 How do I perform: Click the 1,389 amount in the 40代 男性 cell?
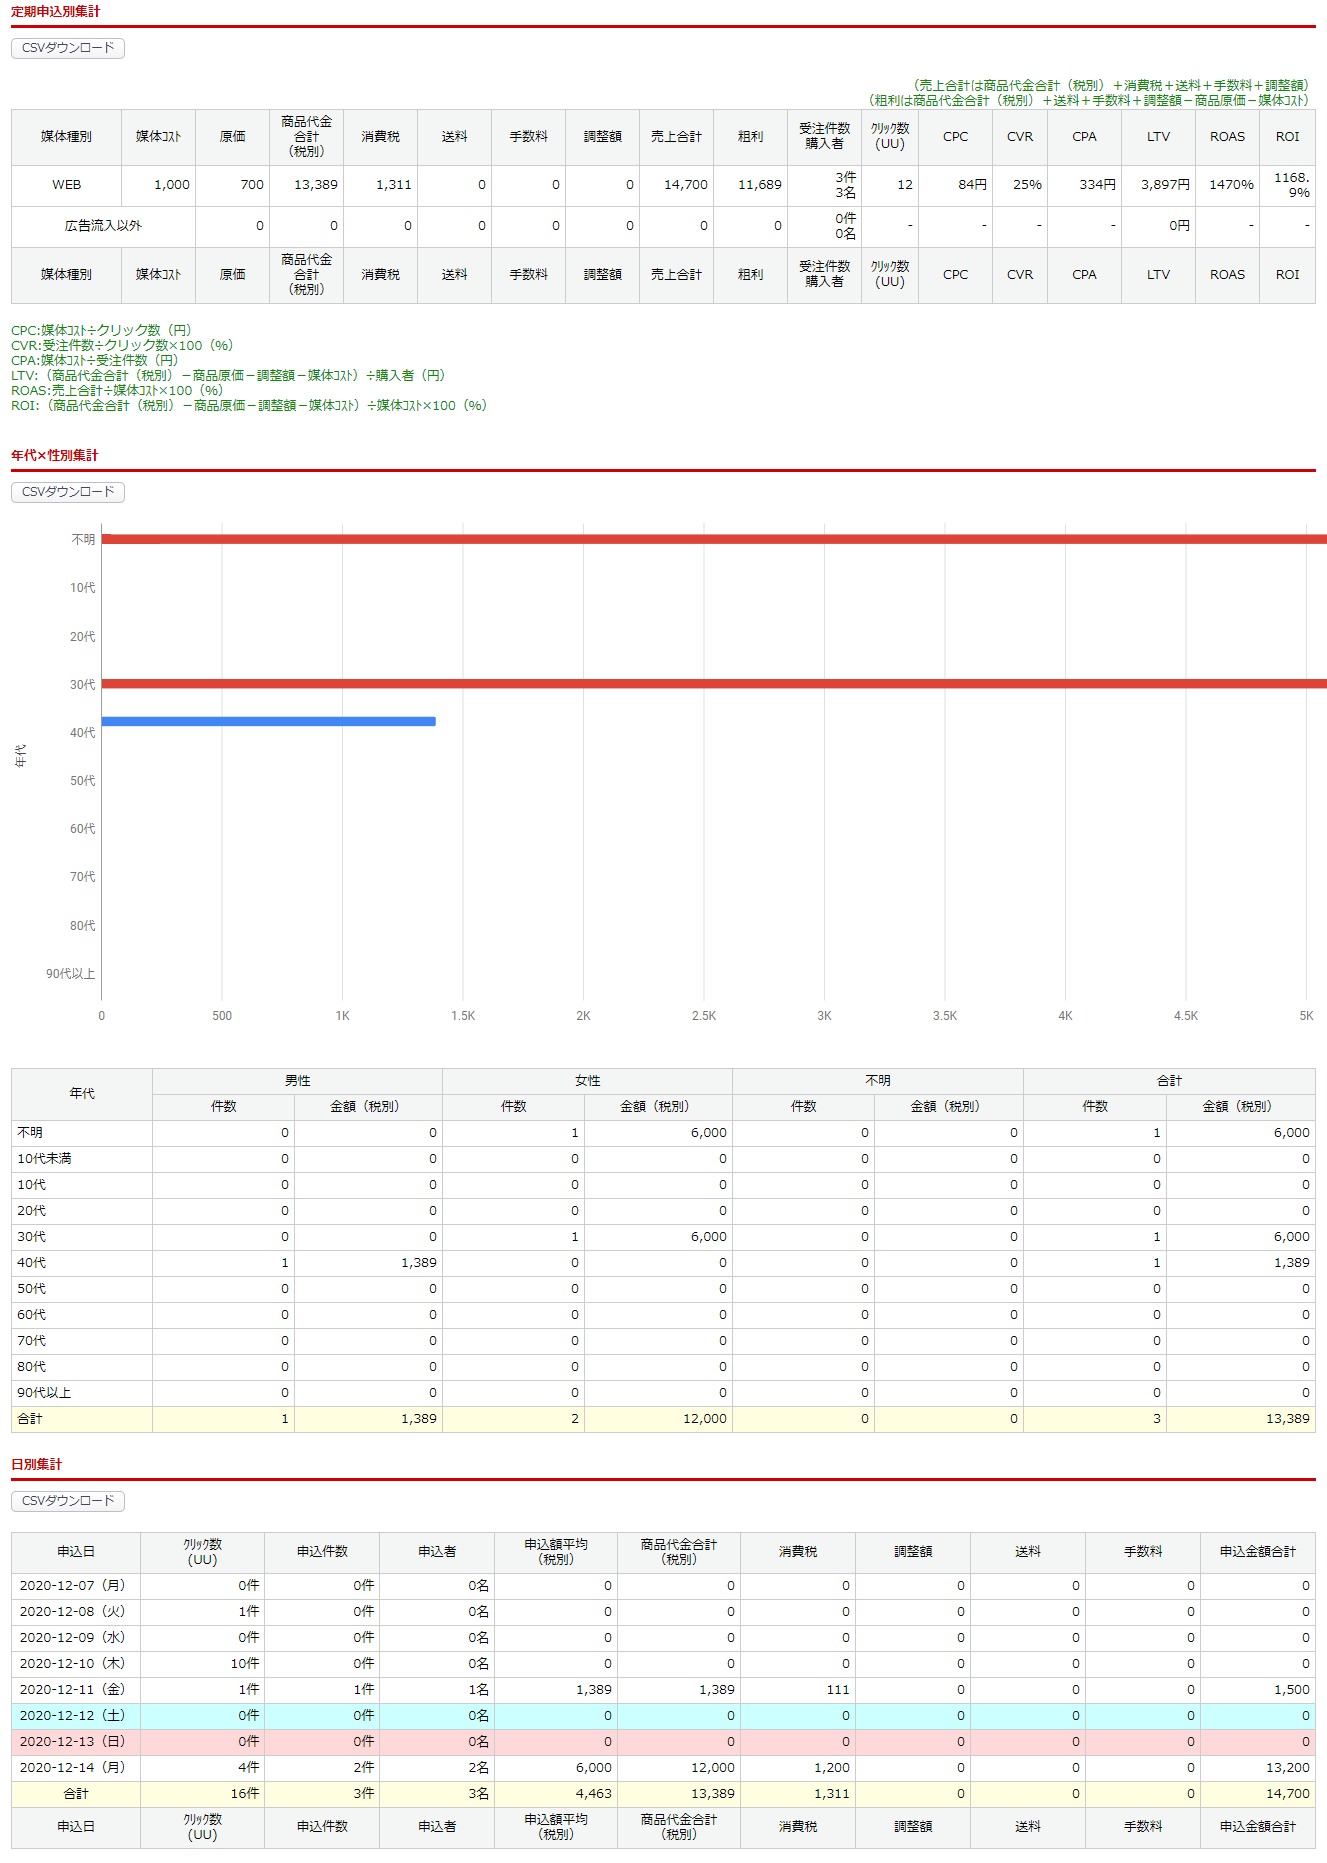(419, 1263)
